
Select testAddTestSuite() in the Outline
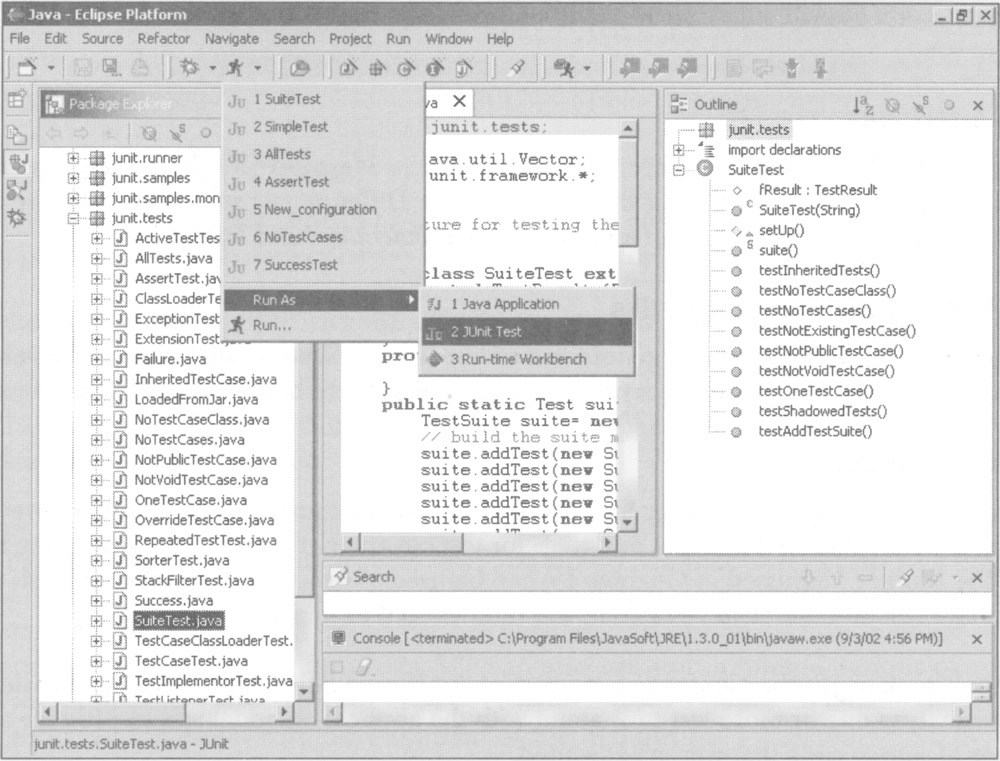[x=815, y=431]
